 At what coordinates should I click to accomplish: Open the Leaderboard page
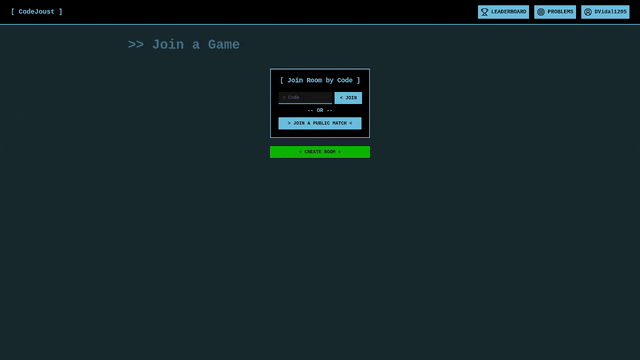[503, 12]
